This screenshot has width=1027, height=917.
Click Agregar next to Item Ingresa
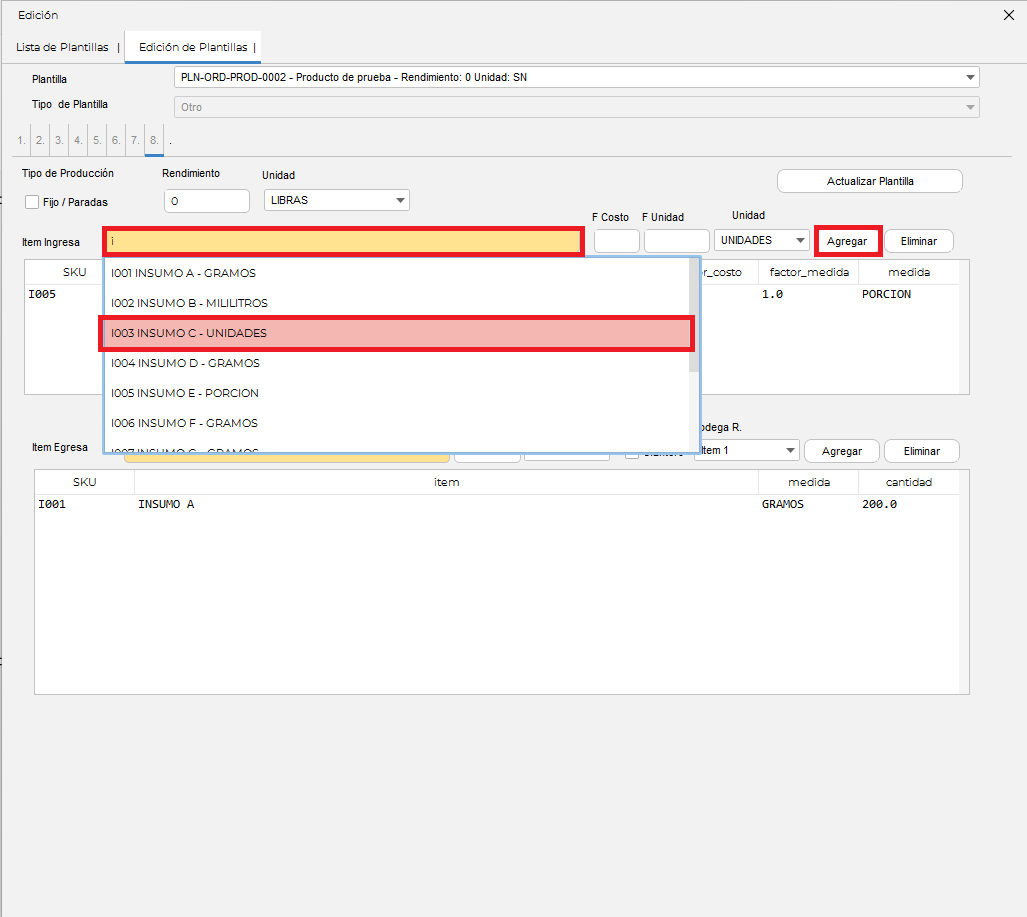click(848, 241)
